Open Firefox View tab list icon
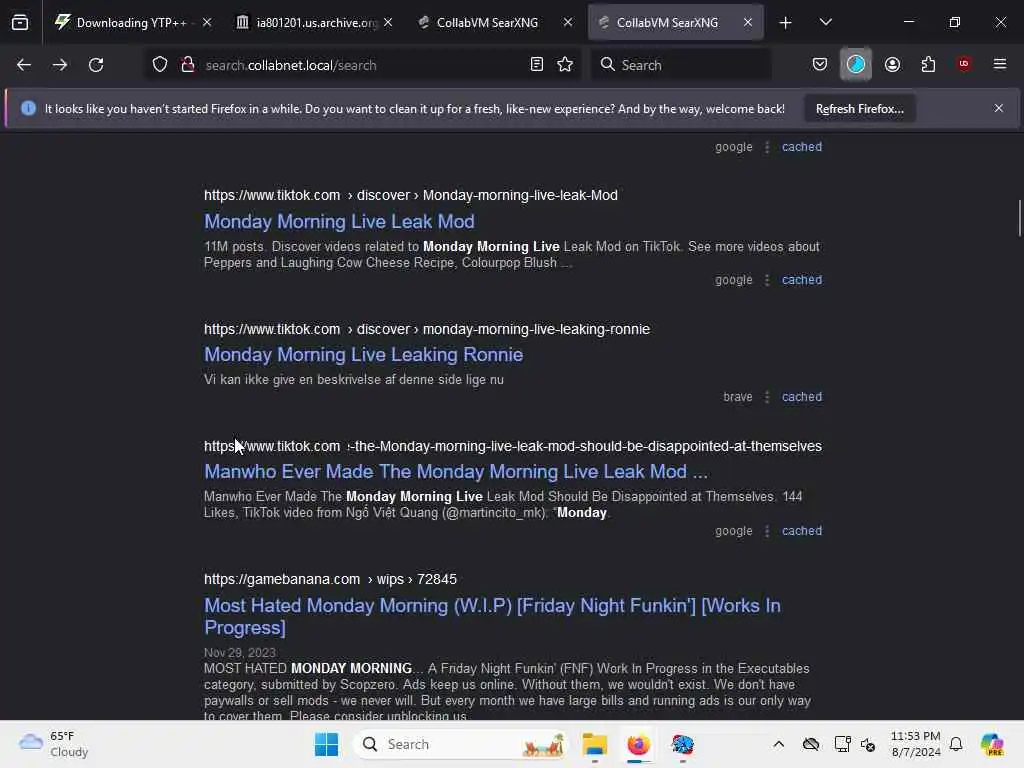This screenshot has width=1024, height=768. point(20,22)
